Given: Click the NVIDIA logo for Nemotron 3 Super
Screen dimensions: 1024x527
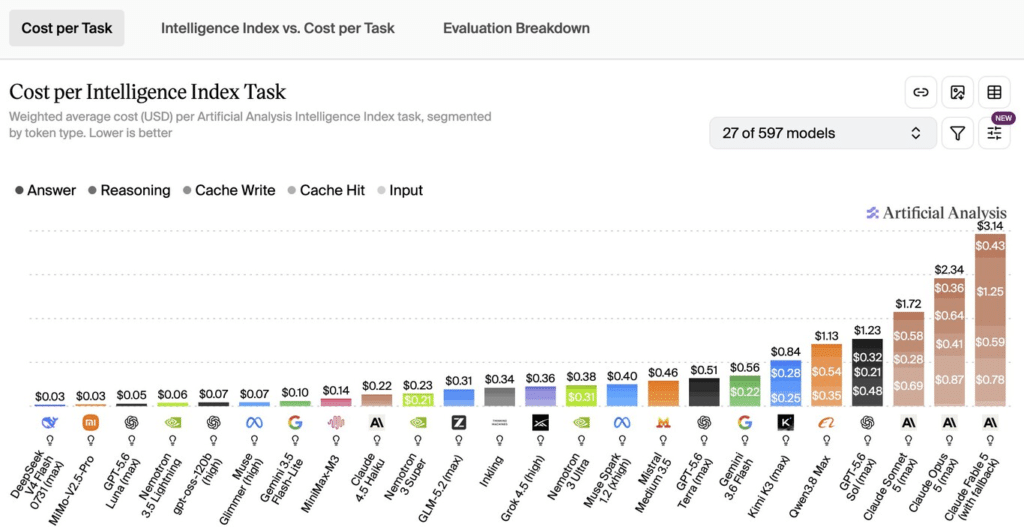Looking at the screenshot, I should [418, 423].
